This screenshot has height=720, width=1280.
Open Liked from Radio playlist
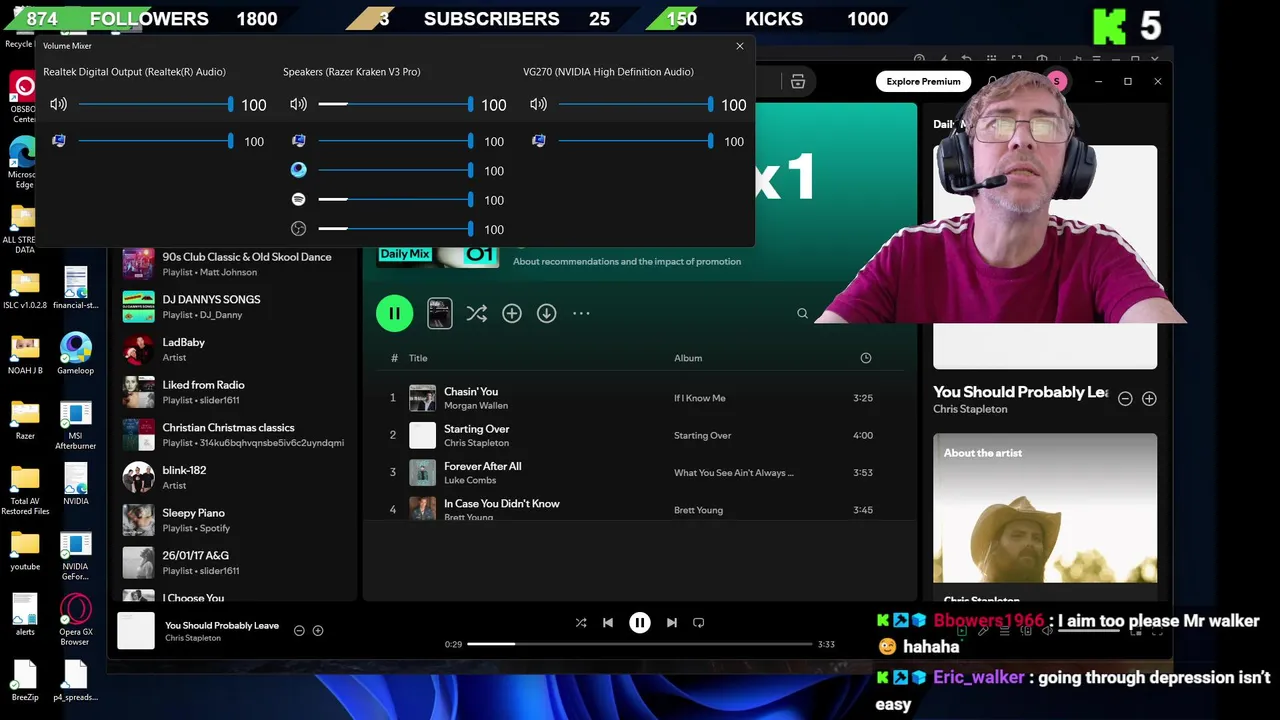pyautogui.click(x=234, y=392)
